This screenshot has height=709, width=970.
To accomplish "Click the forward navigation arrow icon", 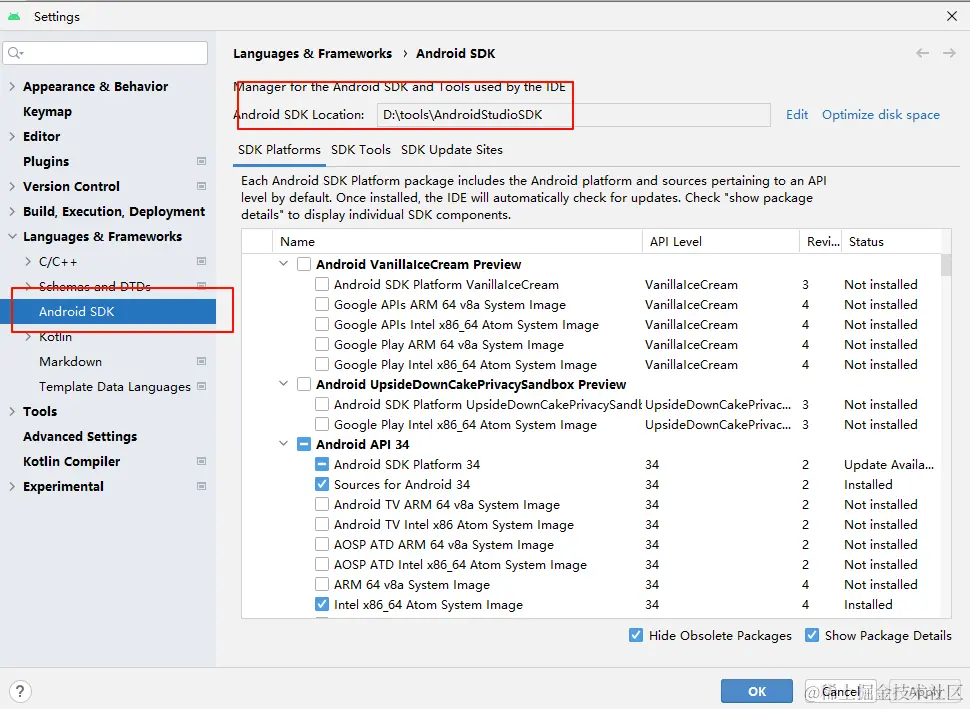I will coord(946,54).
